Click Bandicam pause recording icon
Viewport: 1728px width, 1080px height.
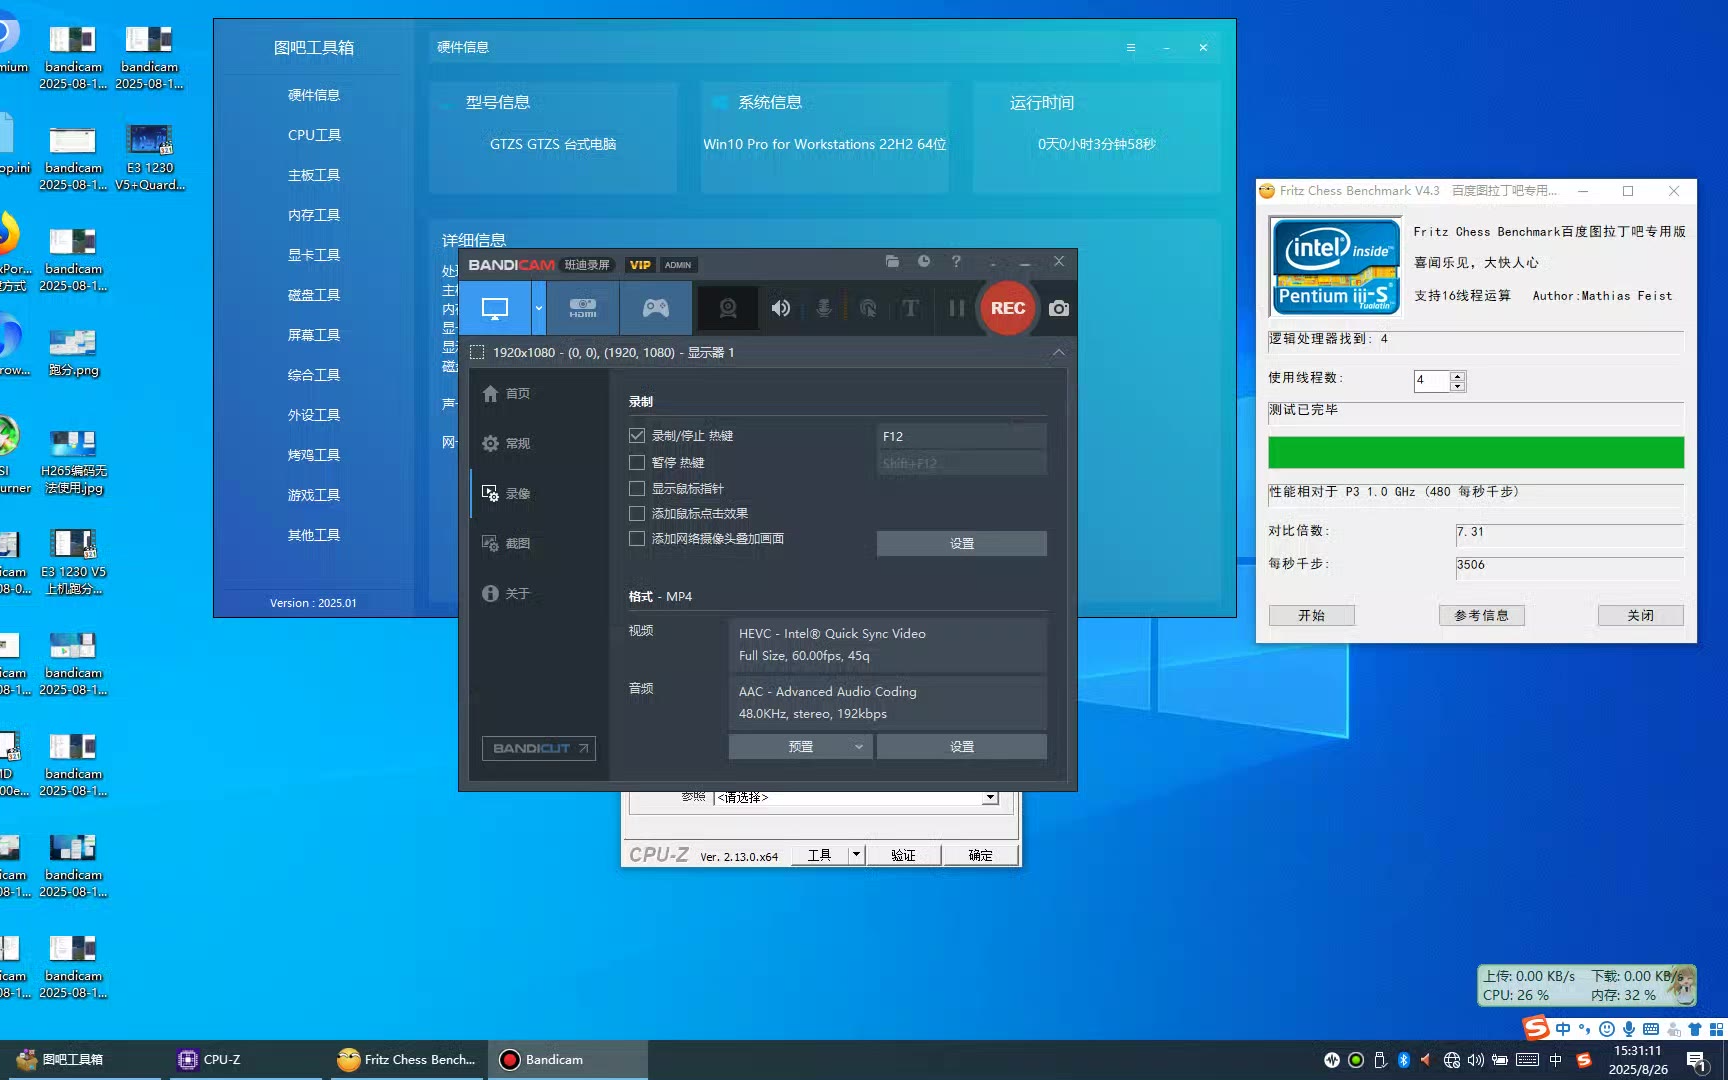[x=957, y=308]
